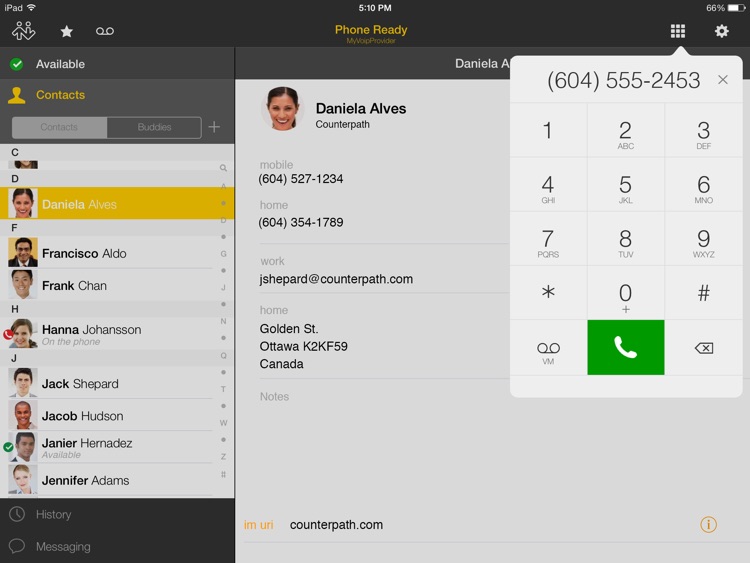Open favorites star icon
Screen dimensions: 750x563
coord(66,32)
